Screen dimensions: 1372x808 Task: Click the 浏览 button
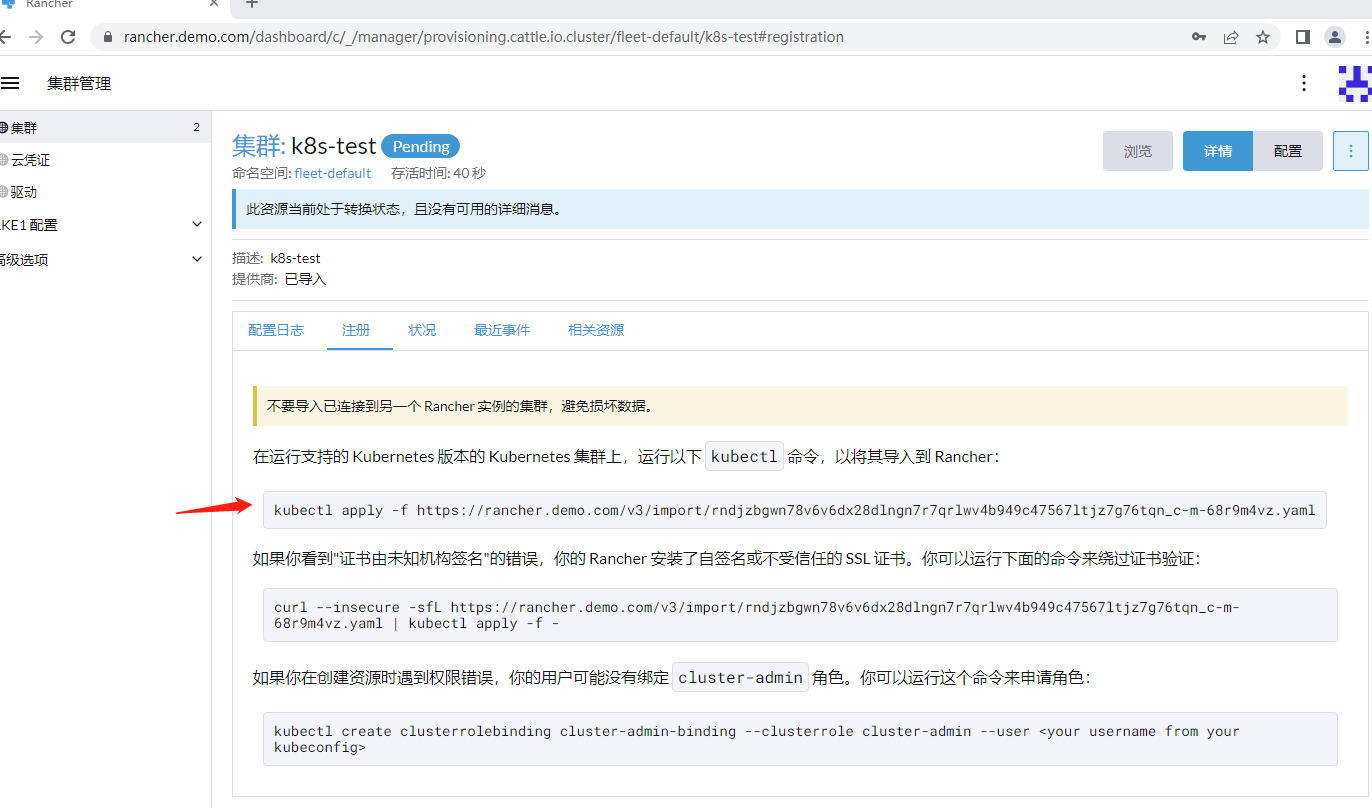tap(1138, 151)
